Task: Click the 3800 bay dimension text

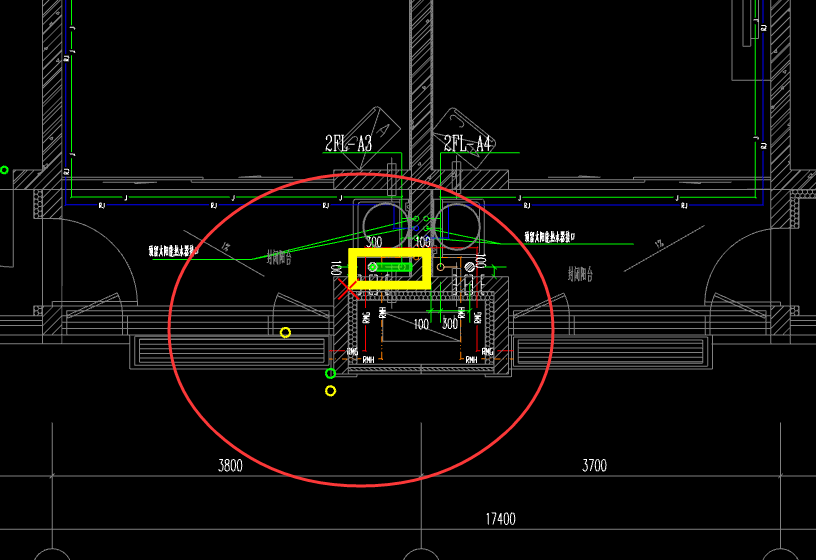Action: pos(230,465)
